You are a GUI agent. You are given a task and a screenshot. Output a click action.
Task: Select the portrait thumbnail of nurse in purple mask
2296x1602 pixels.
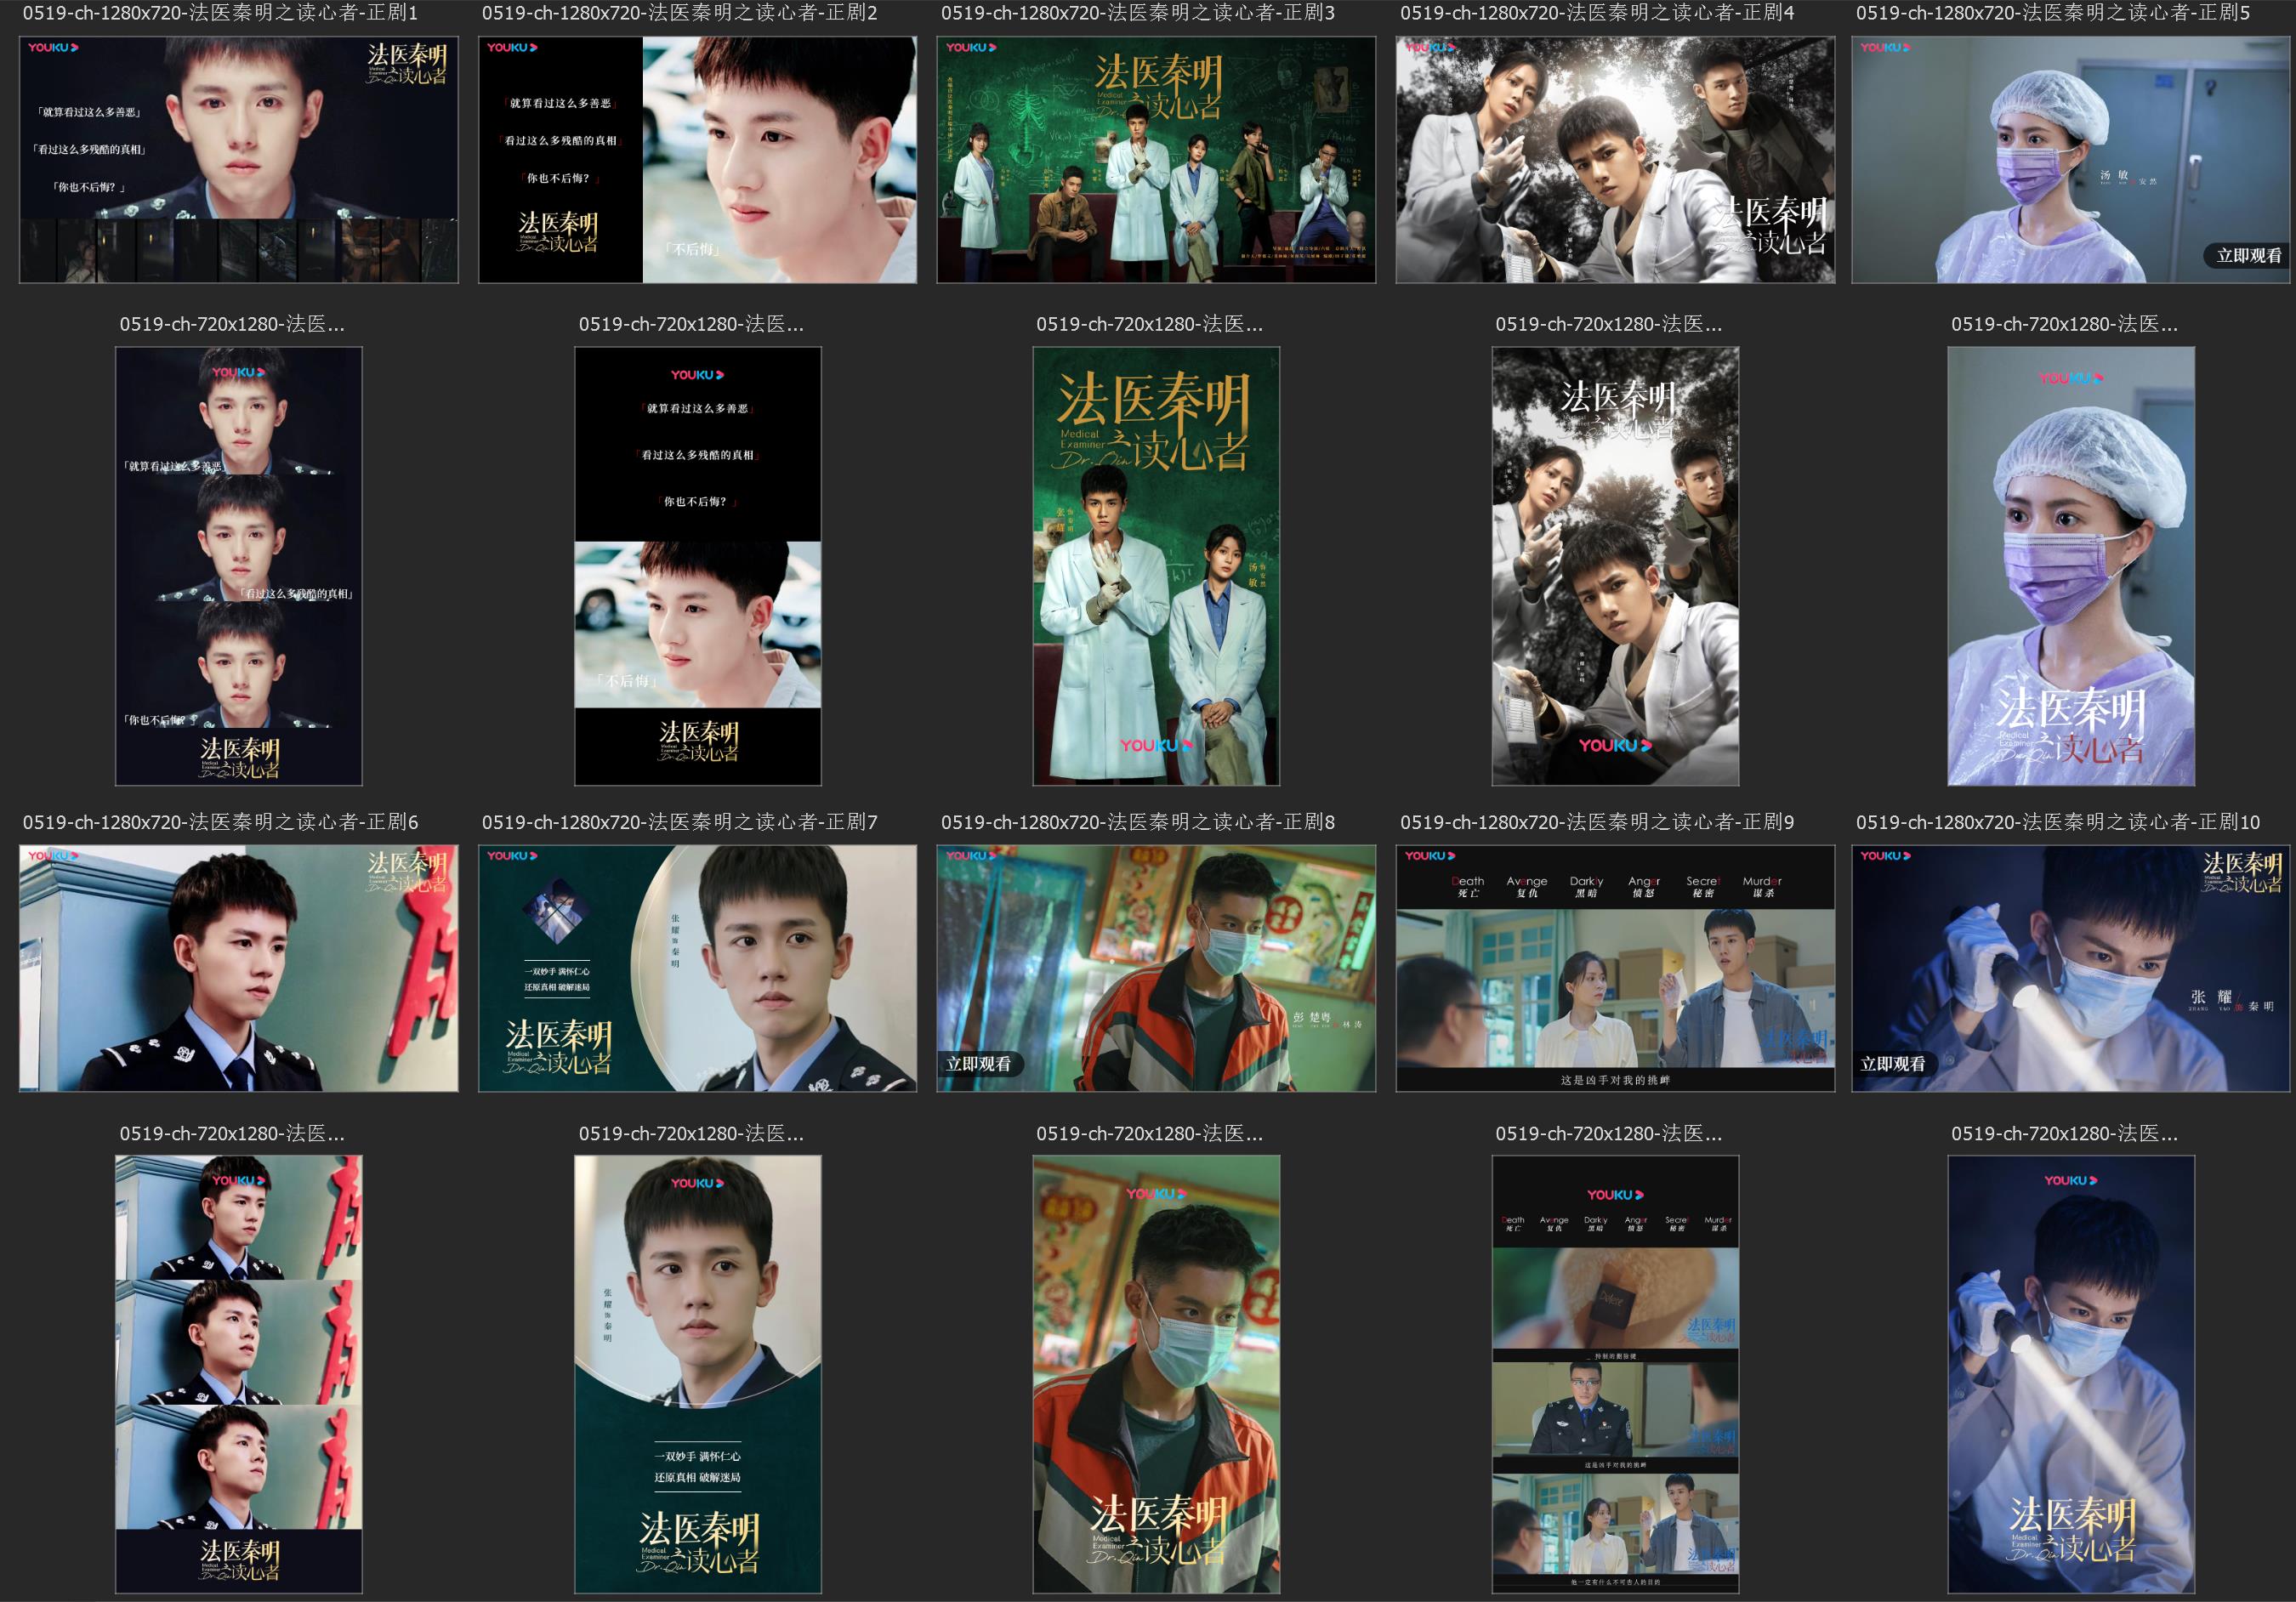tap(2071, 566)
